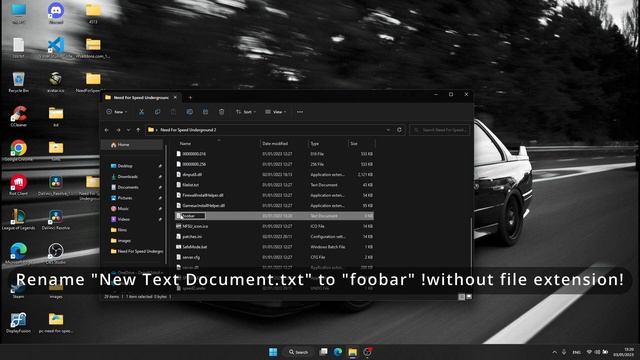This screenshot has height=360, width=640.
Task: Select the Microsoft Edge desktop shortcut
Action: (18, 253)
